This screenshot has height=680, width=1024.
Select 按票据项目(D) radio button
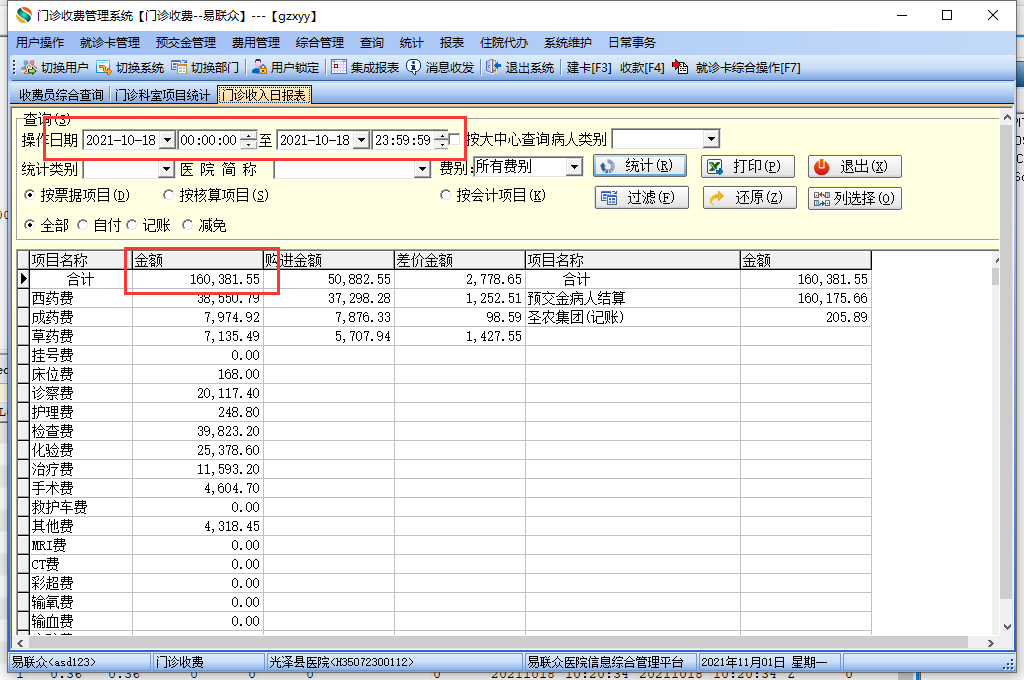pos(29,195)
